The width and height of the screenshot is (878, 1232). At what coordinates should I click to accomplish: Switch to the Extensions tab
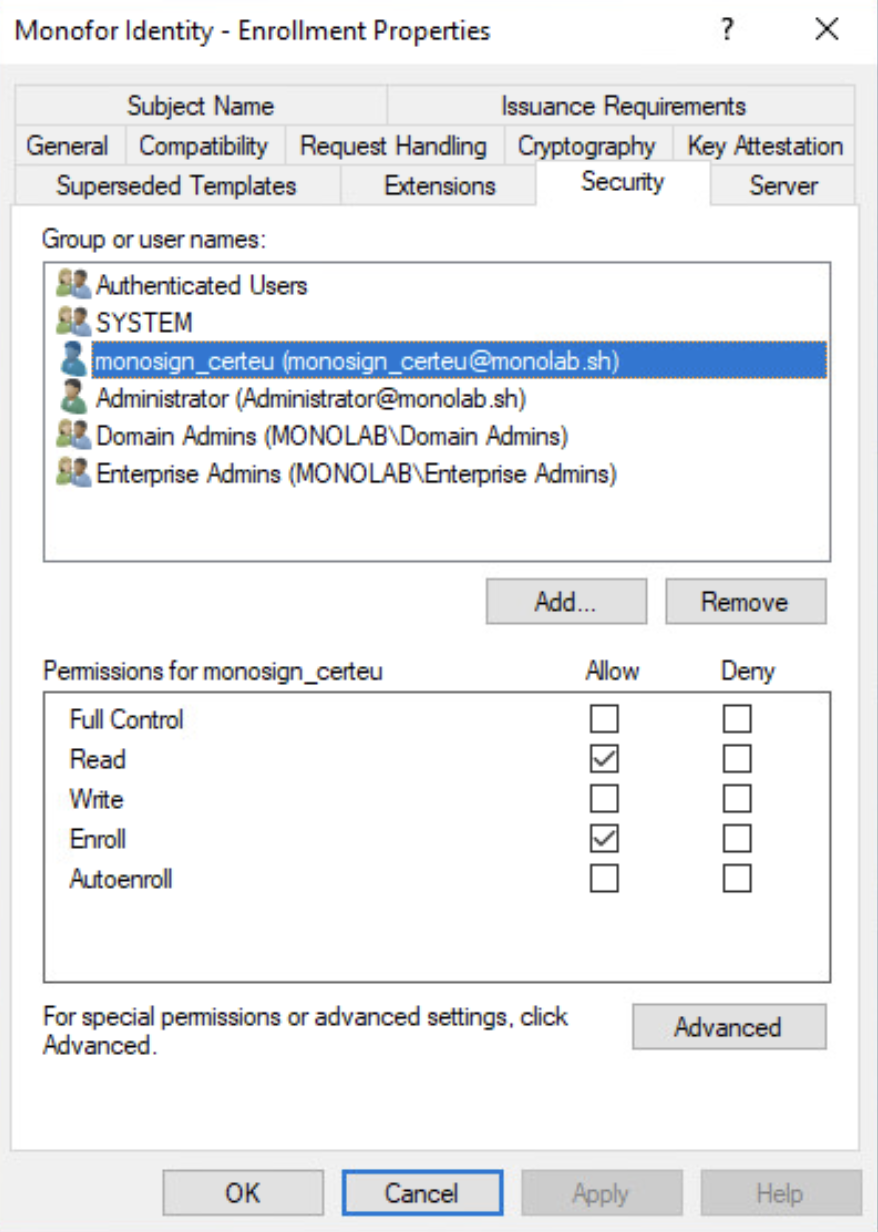(439, 186)
